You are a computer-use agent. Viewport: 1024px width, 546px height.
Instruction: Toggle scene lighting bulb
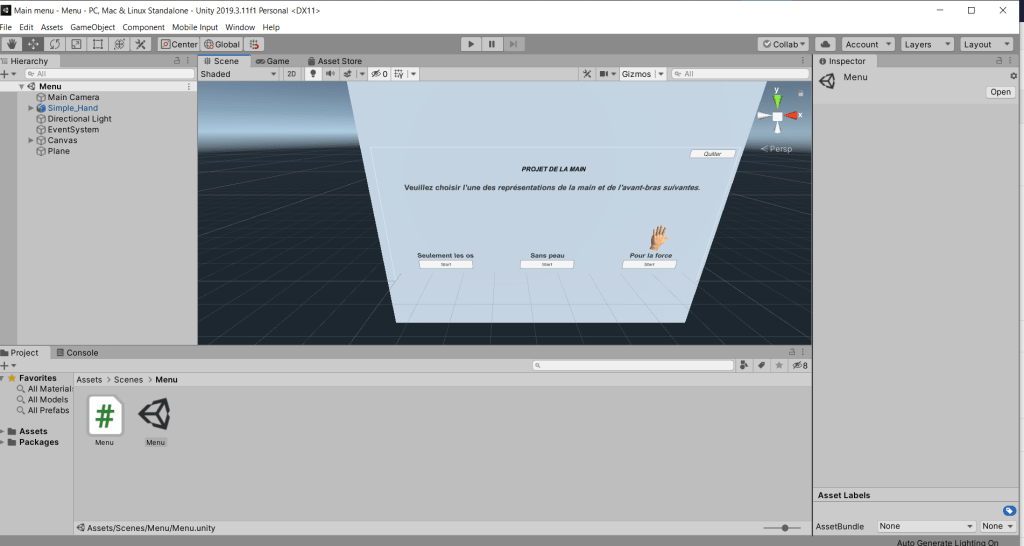click(312, 74)
